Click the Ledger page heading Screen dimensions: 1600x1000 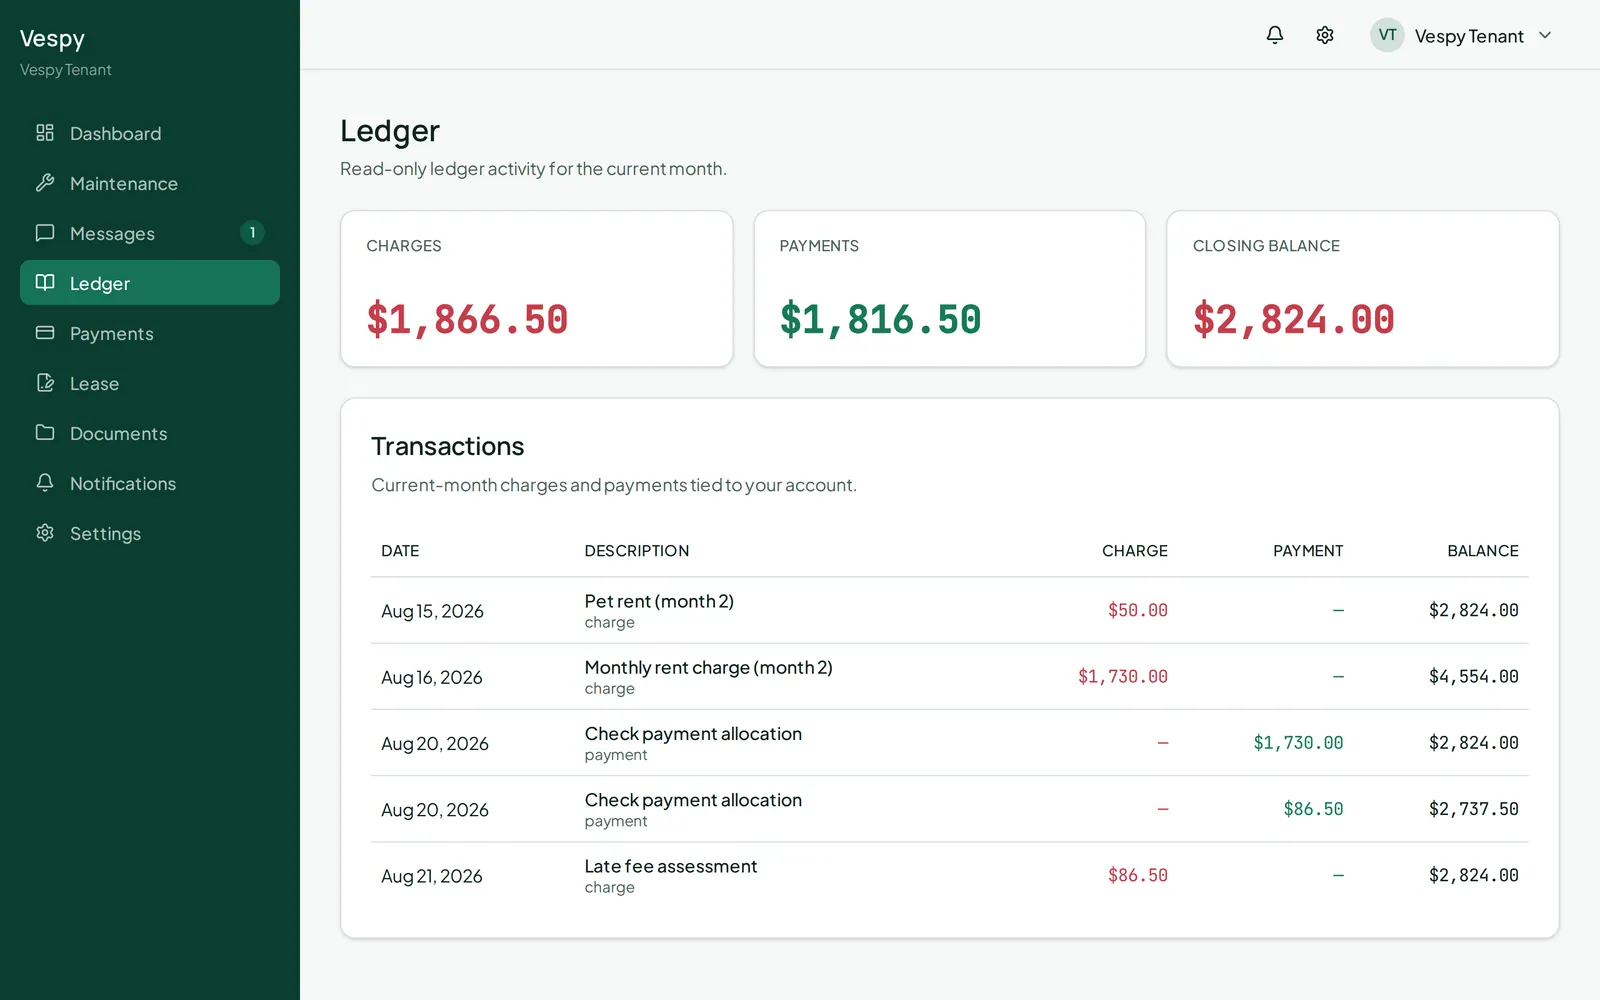390,131
